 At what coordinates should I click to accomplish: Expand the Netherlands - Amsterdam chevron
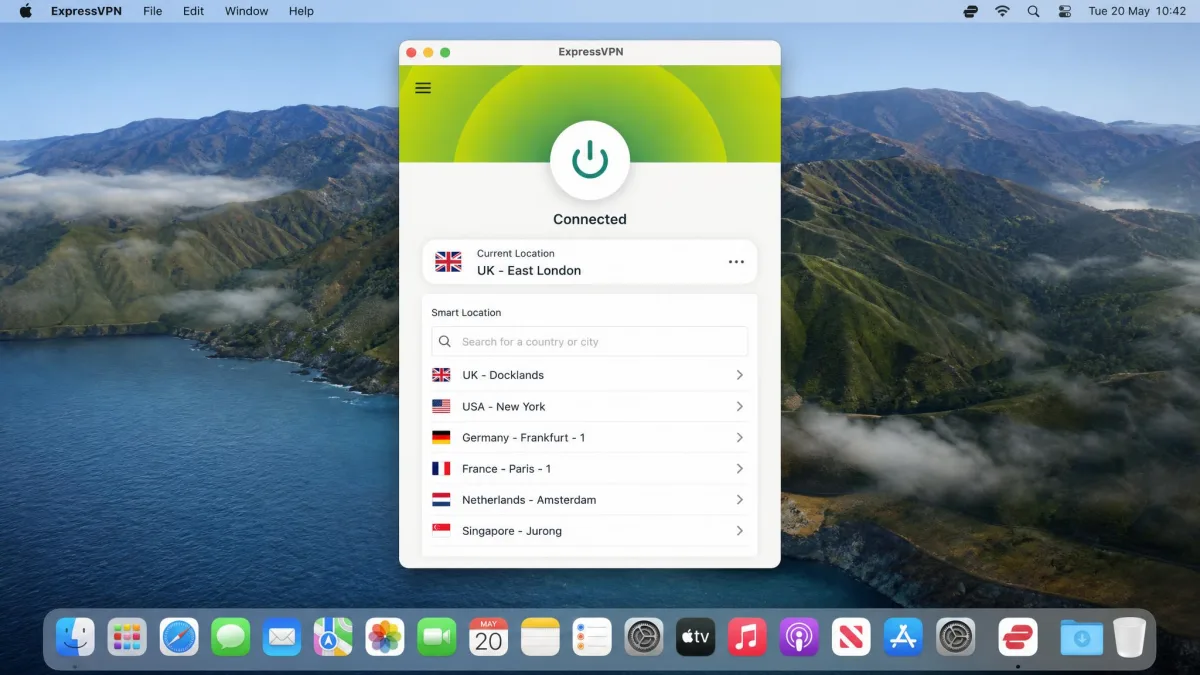pyautogui.click(x=740, y=499)
